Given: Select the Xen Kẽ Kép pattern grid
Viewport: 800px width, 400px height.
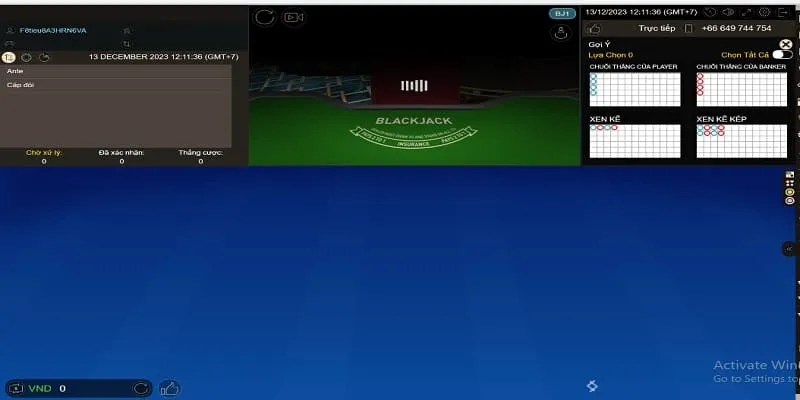Looking at the screenshot, I should tap(741, 141).
